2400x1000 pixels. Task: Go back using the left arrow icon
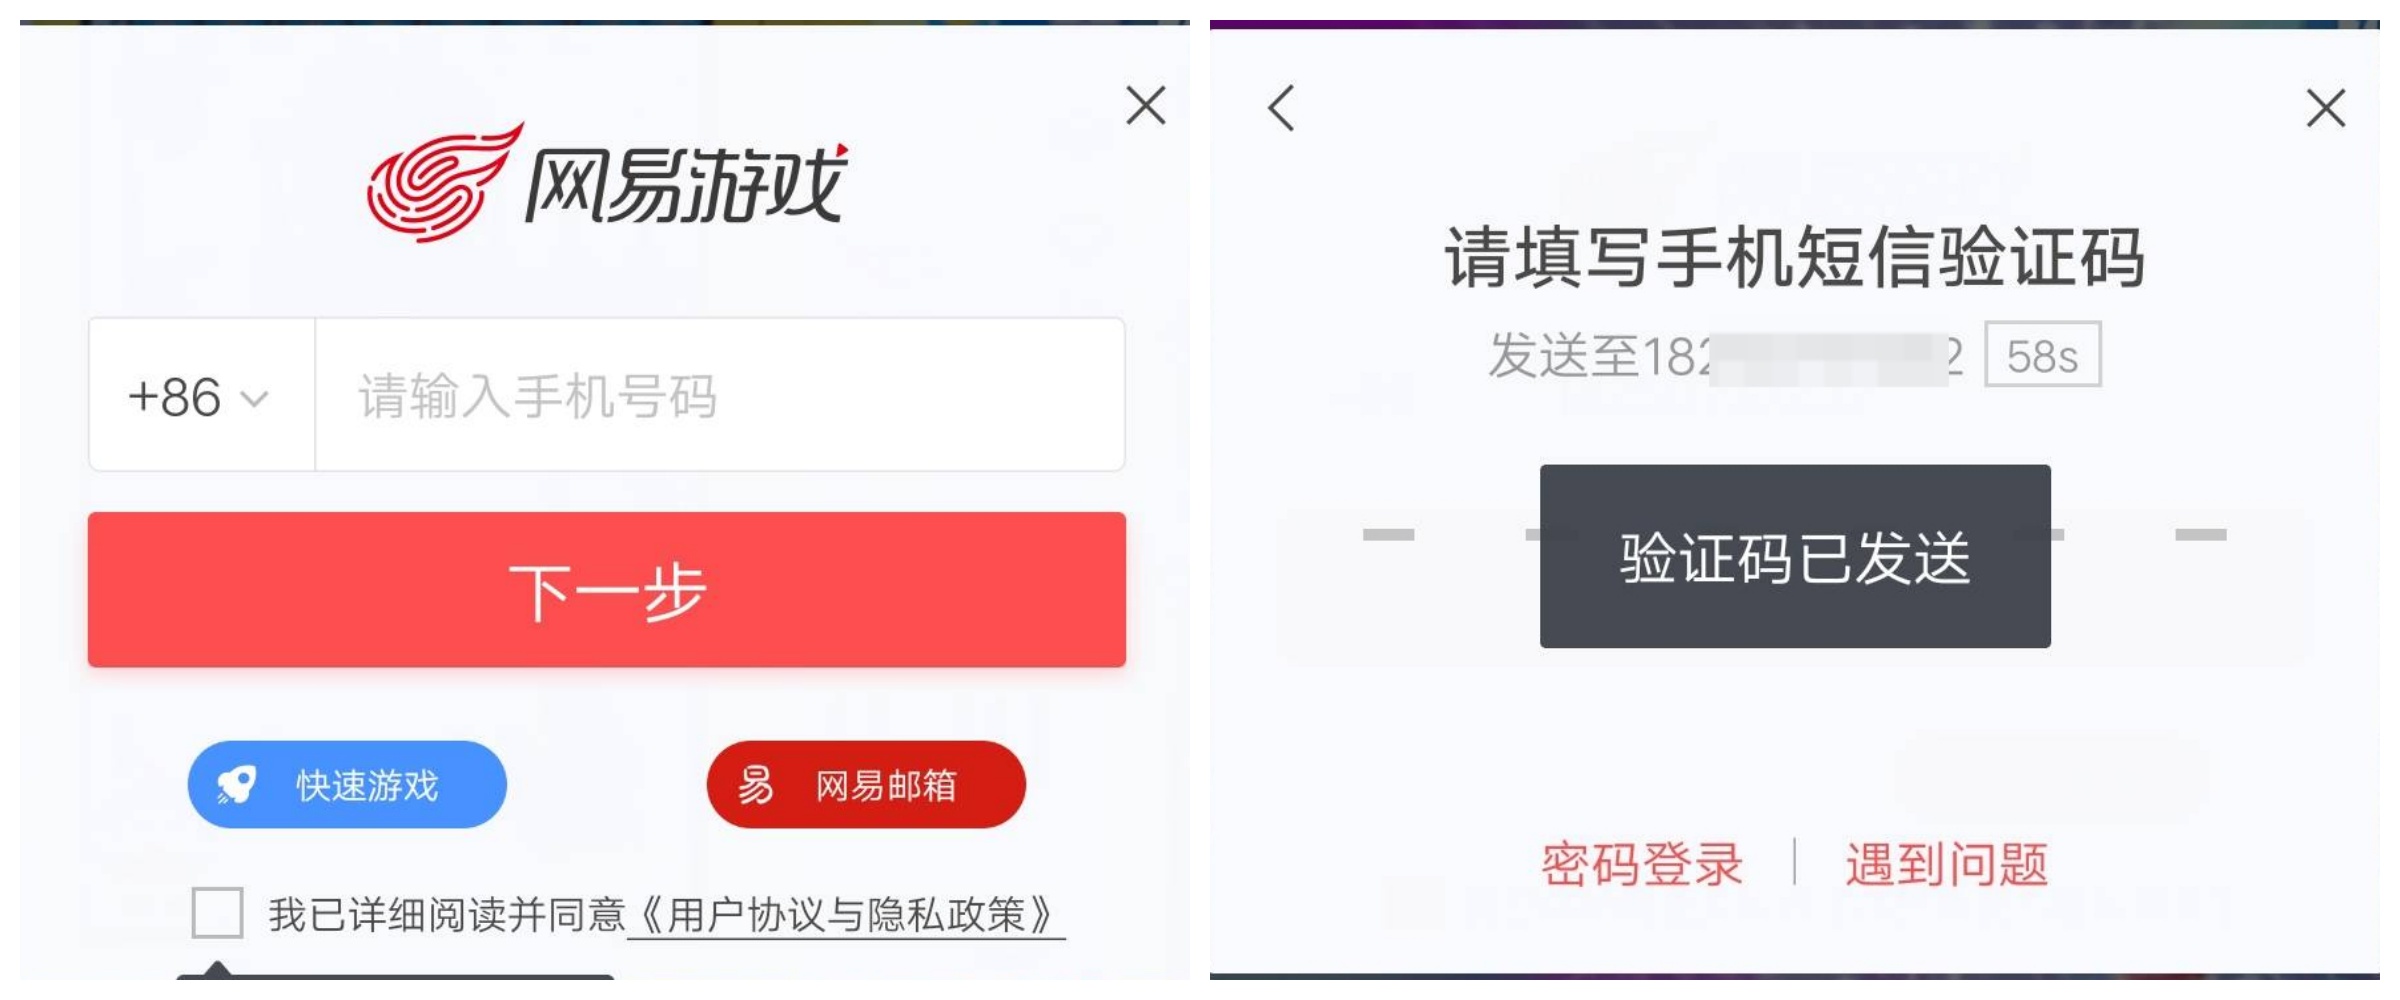click(1281, 107)
